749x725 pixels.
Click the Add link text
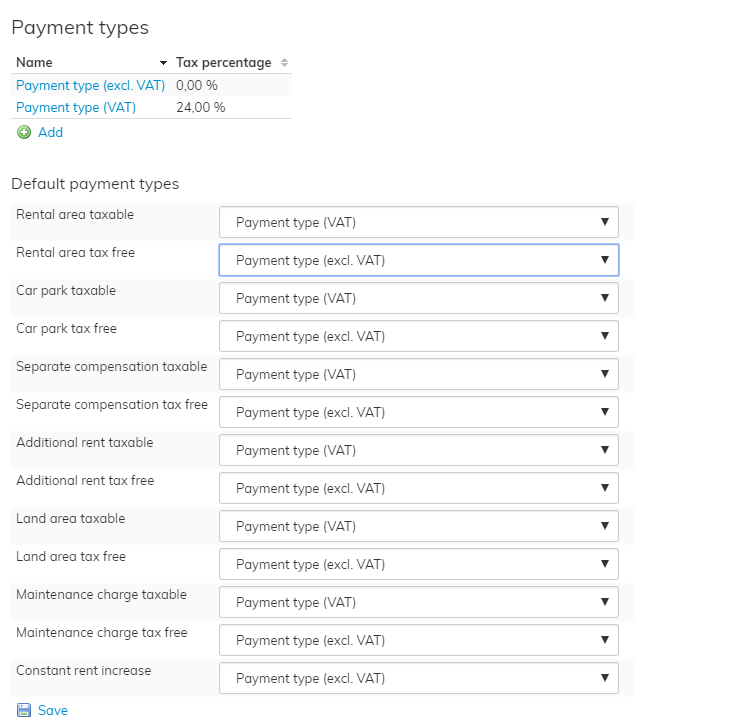pyautogui.click(x=50, y=132)
